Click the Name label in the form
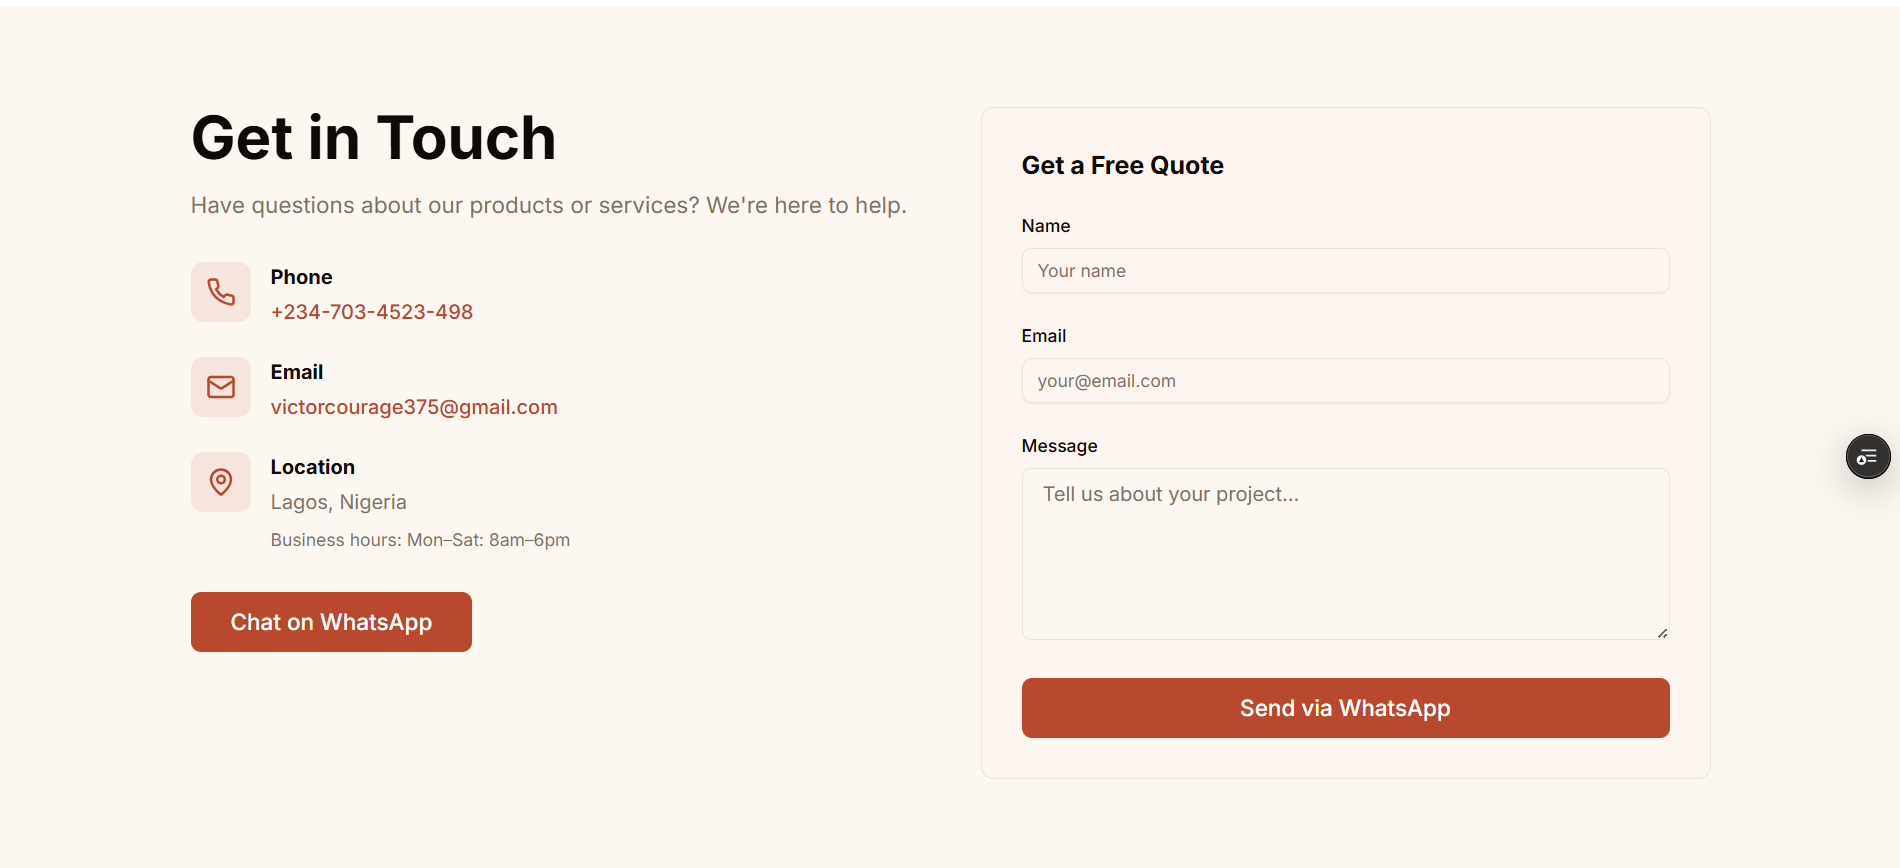1900x868 pixels. 1045,226
